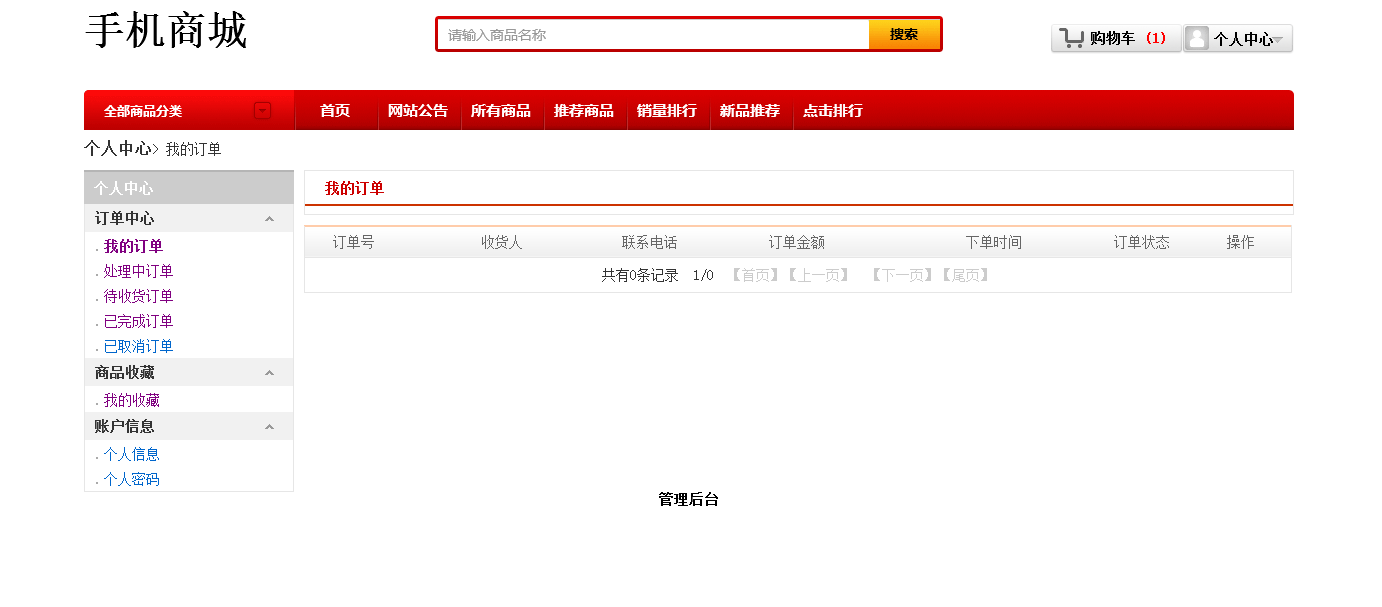1382x607 pixels.
Task: Click the 我的订单 panel title
Action: point(354,189)
